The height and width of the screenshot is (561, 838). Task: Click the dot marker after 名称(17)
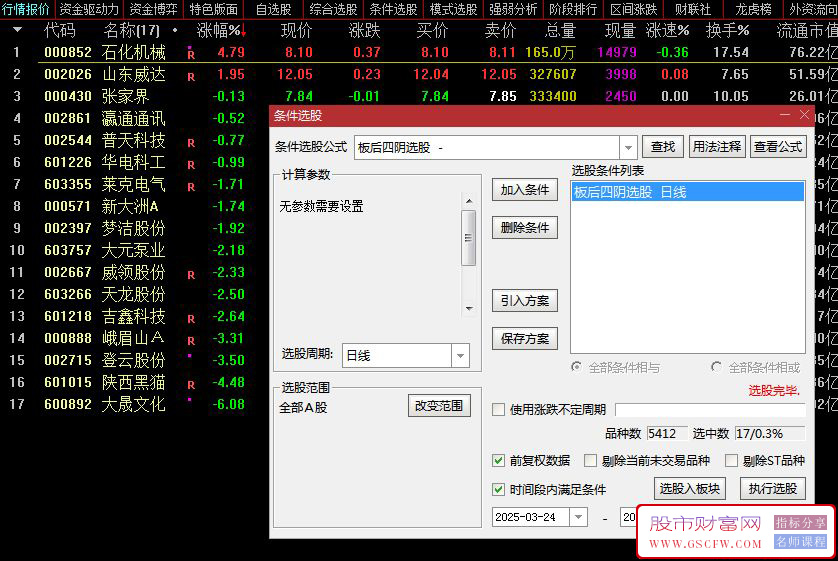[175, 30]
